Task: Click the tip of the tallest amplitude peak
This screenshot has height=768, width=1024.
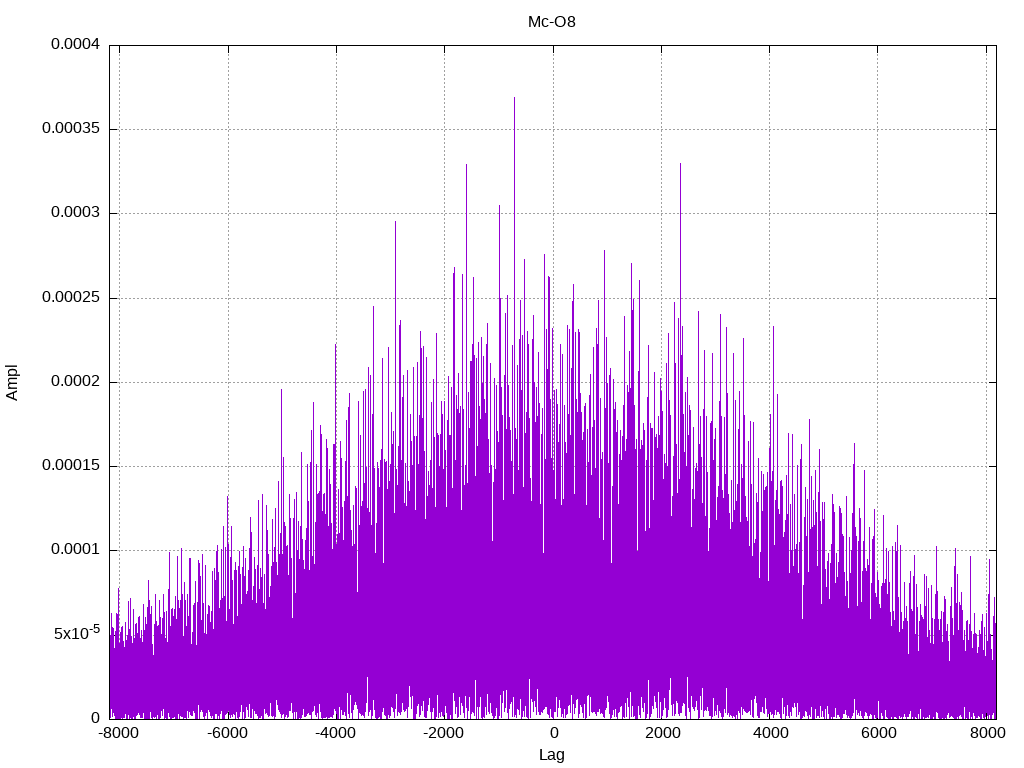Action: [x=514, y=98]
